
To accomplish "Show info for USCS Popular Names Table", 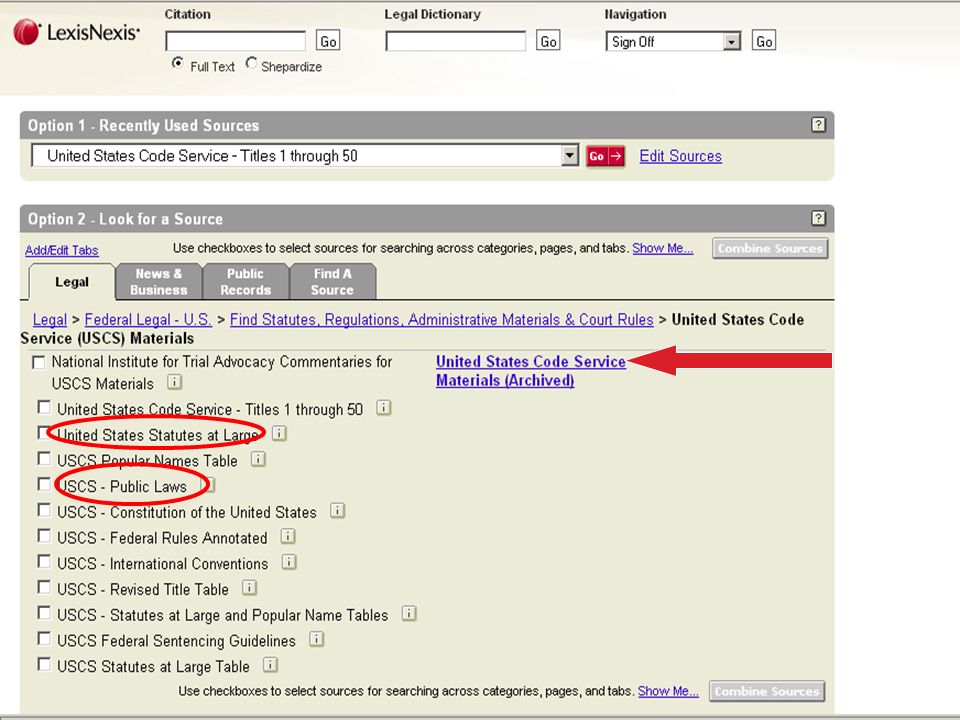I will point(258,459).
